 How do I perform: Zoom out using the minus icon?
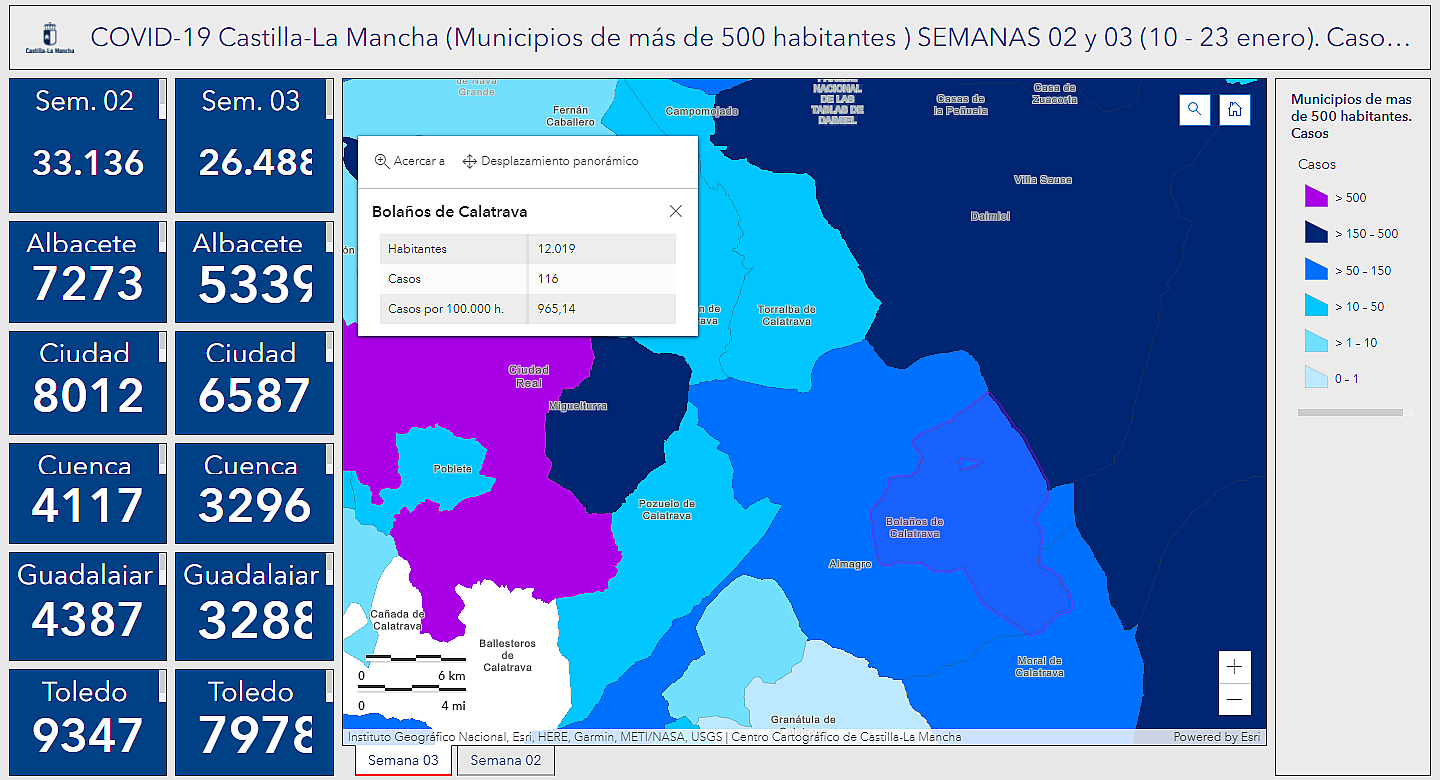click(x=1235, y=701)
